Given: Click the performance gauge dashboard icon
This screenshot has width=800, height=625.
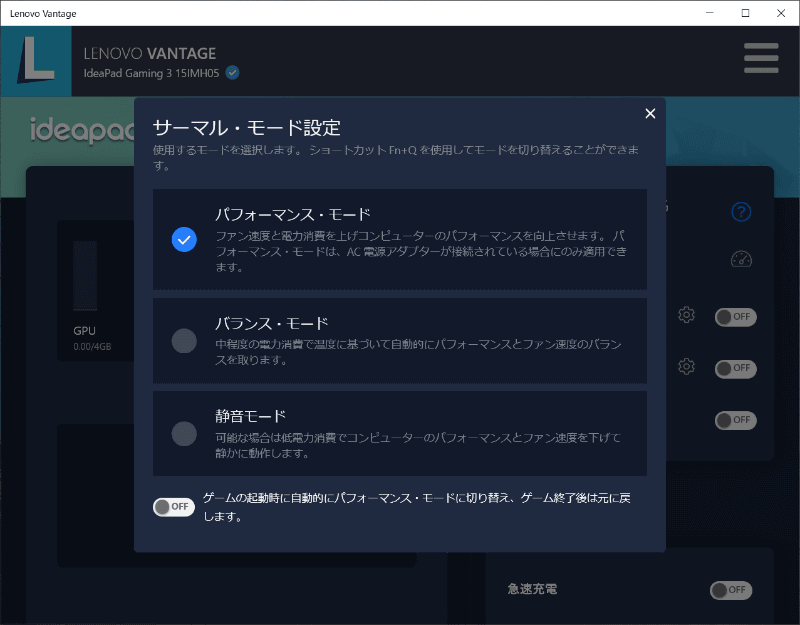Looking at the screenshot, I should click(740, 259).
